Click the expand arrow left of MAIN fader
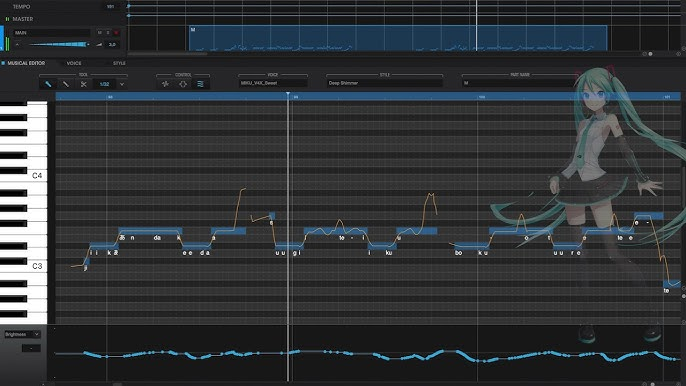686x386 pixels. pyautogui.click(x=17, y=45)
